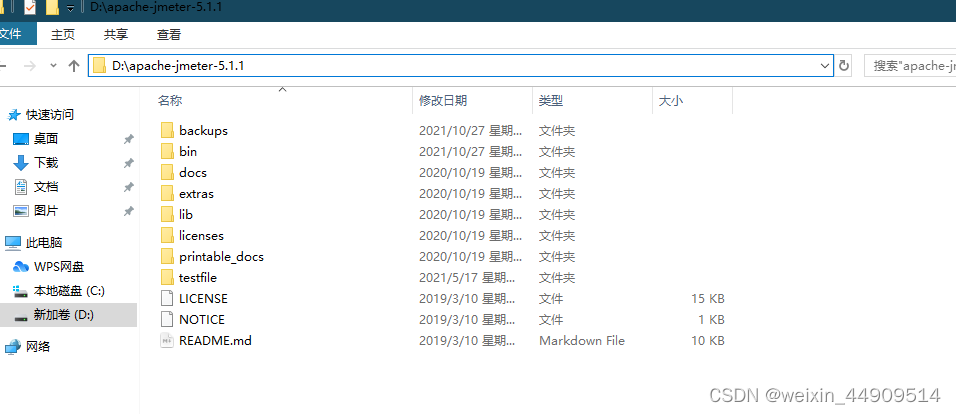Viewport: 956px width, 414px height.
Task: Select the docs folder icon
Action: click(x=168, y=173)
